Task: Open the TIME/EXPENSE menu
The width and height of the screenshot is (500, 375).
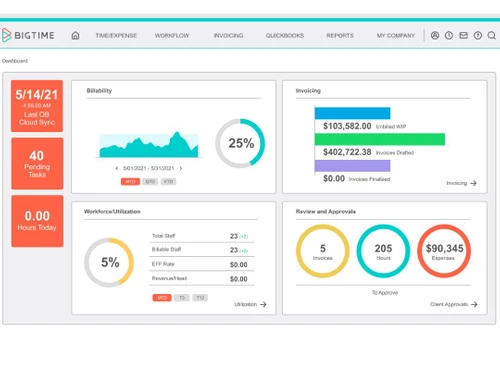Action: click(116, 35)
